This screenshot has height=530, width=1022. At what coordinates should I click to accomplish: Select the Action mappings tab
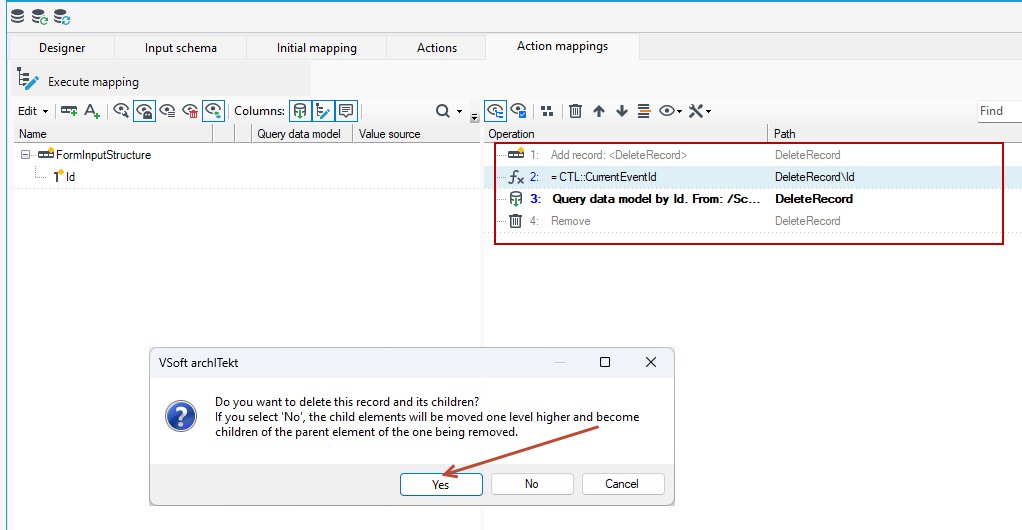click(x=562, y=46)
